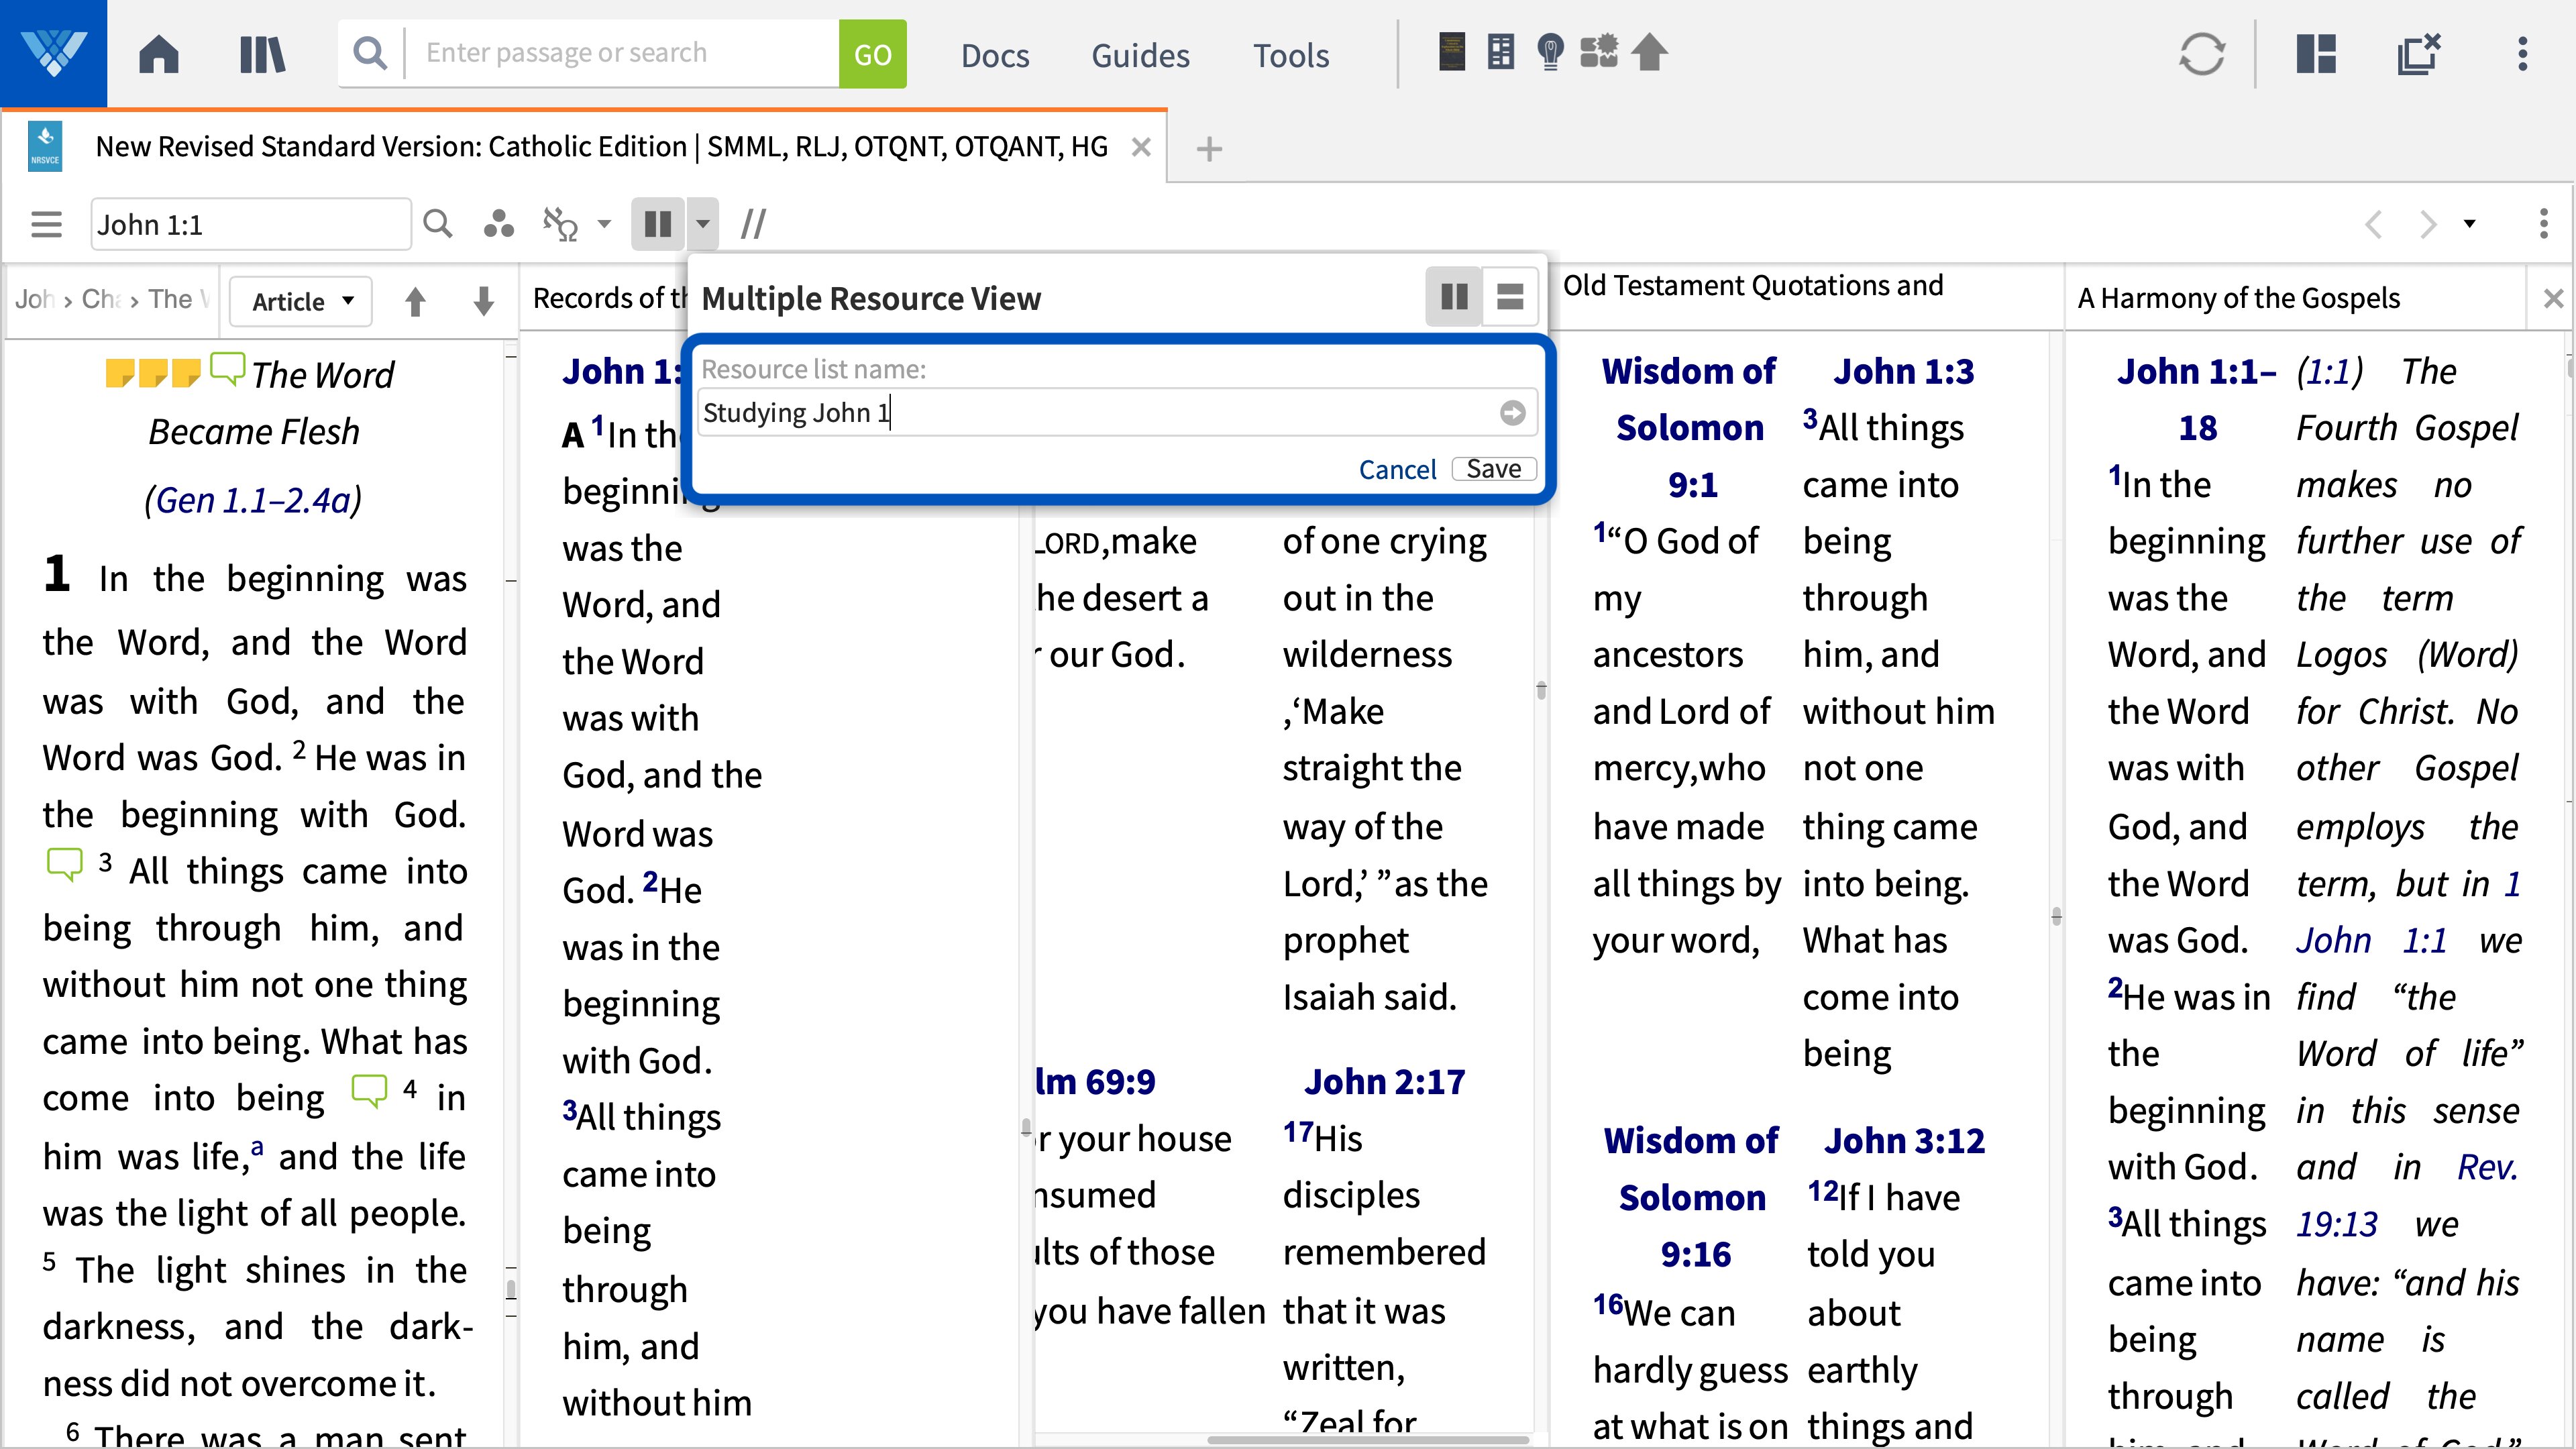Click the inline search magnifier icon
The image size is (2576, 1449).
click(438, 224)
